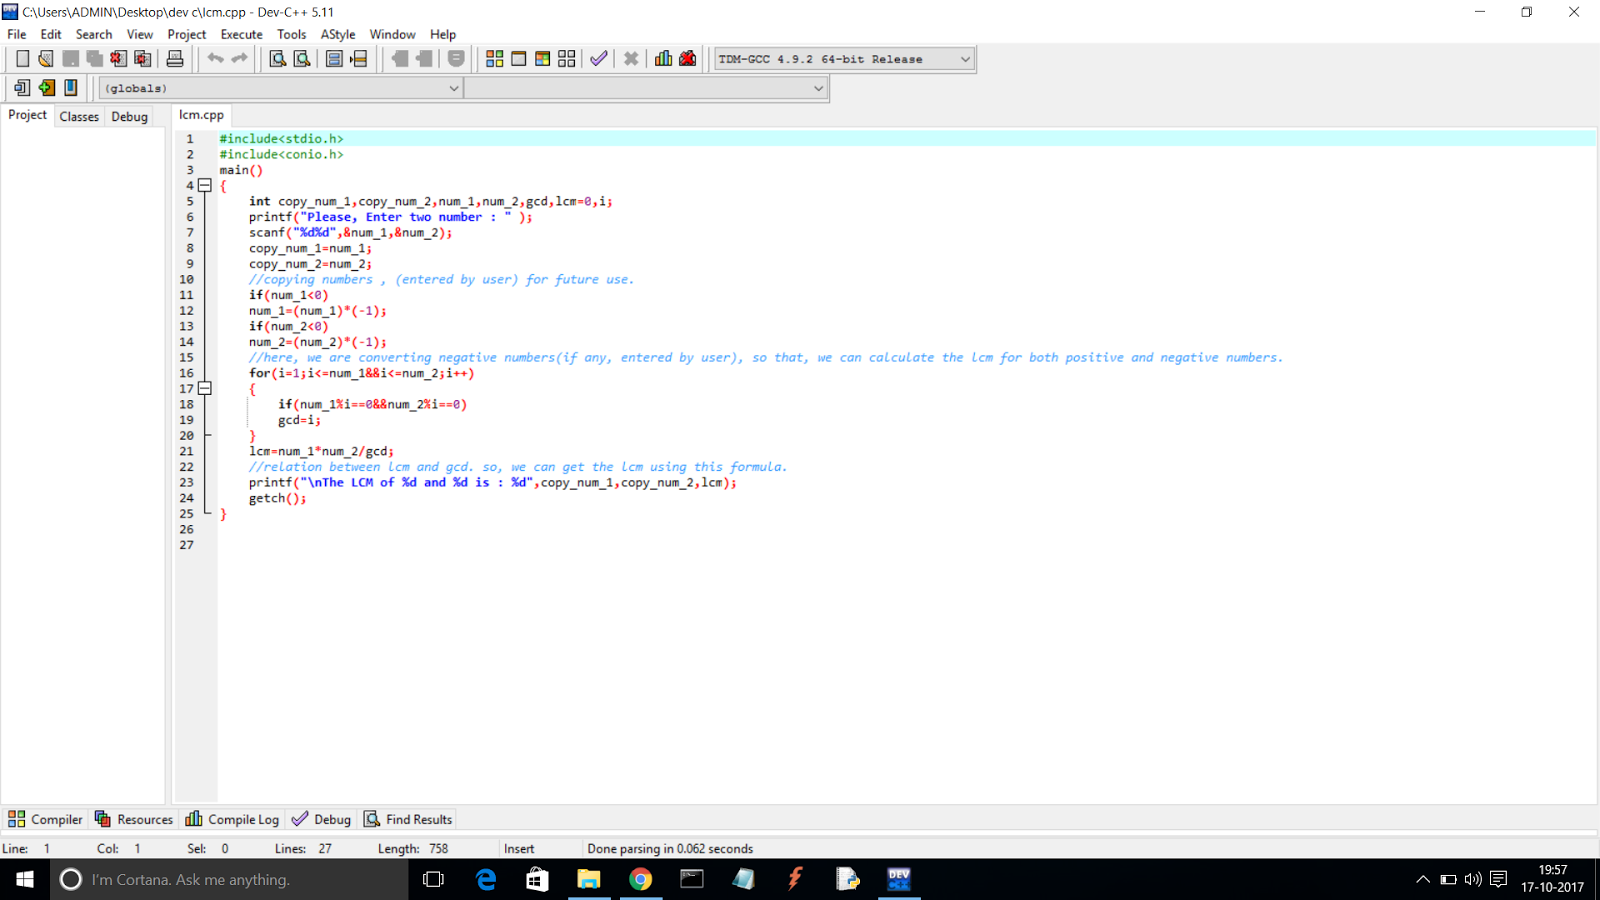This screenshot has width=1600, height=900.
Task: Click the 'lcm=num_1*num_2/gcd;' code line
Action: click(x=321, y=451)
